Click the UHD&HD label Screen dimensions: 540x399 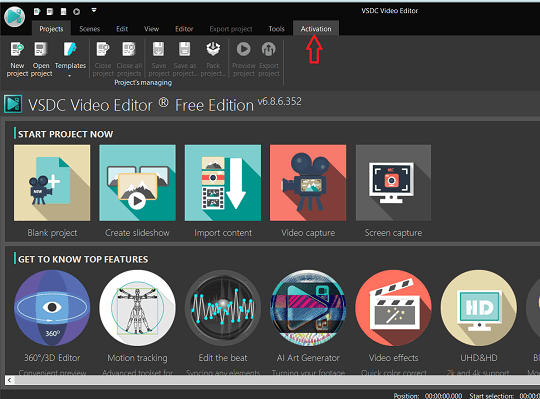[x=479, y=358]
